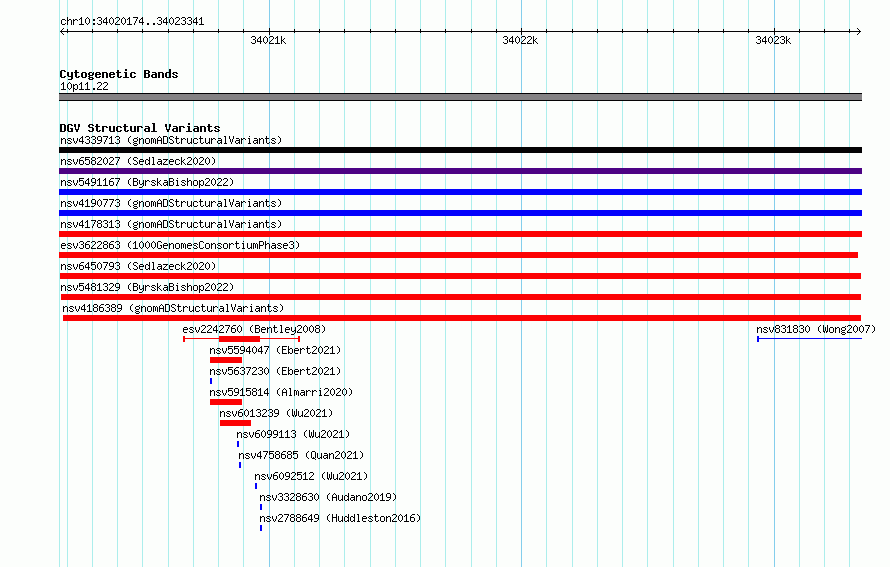
Task: Click nsv3328630 (Audano2019) label
Action: (x=328, y=497)
